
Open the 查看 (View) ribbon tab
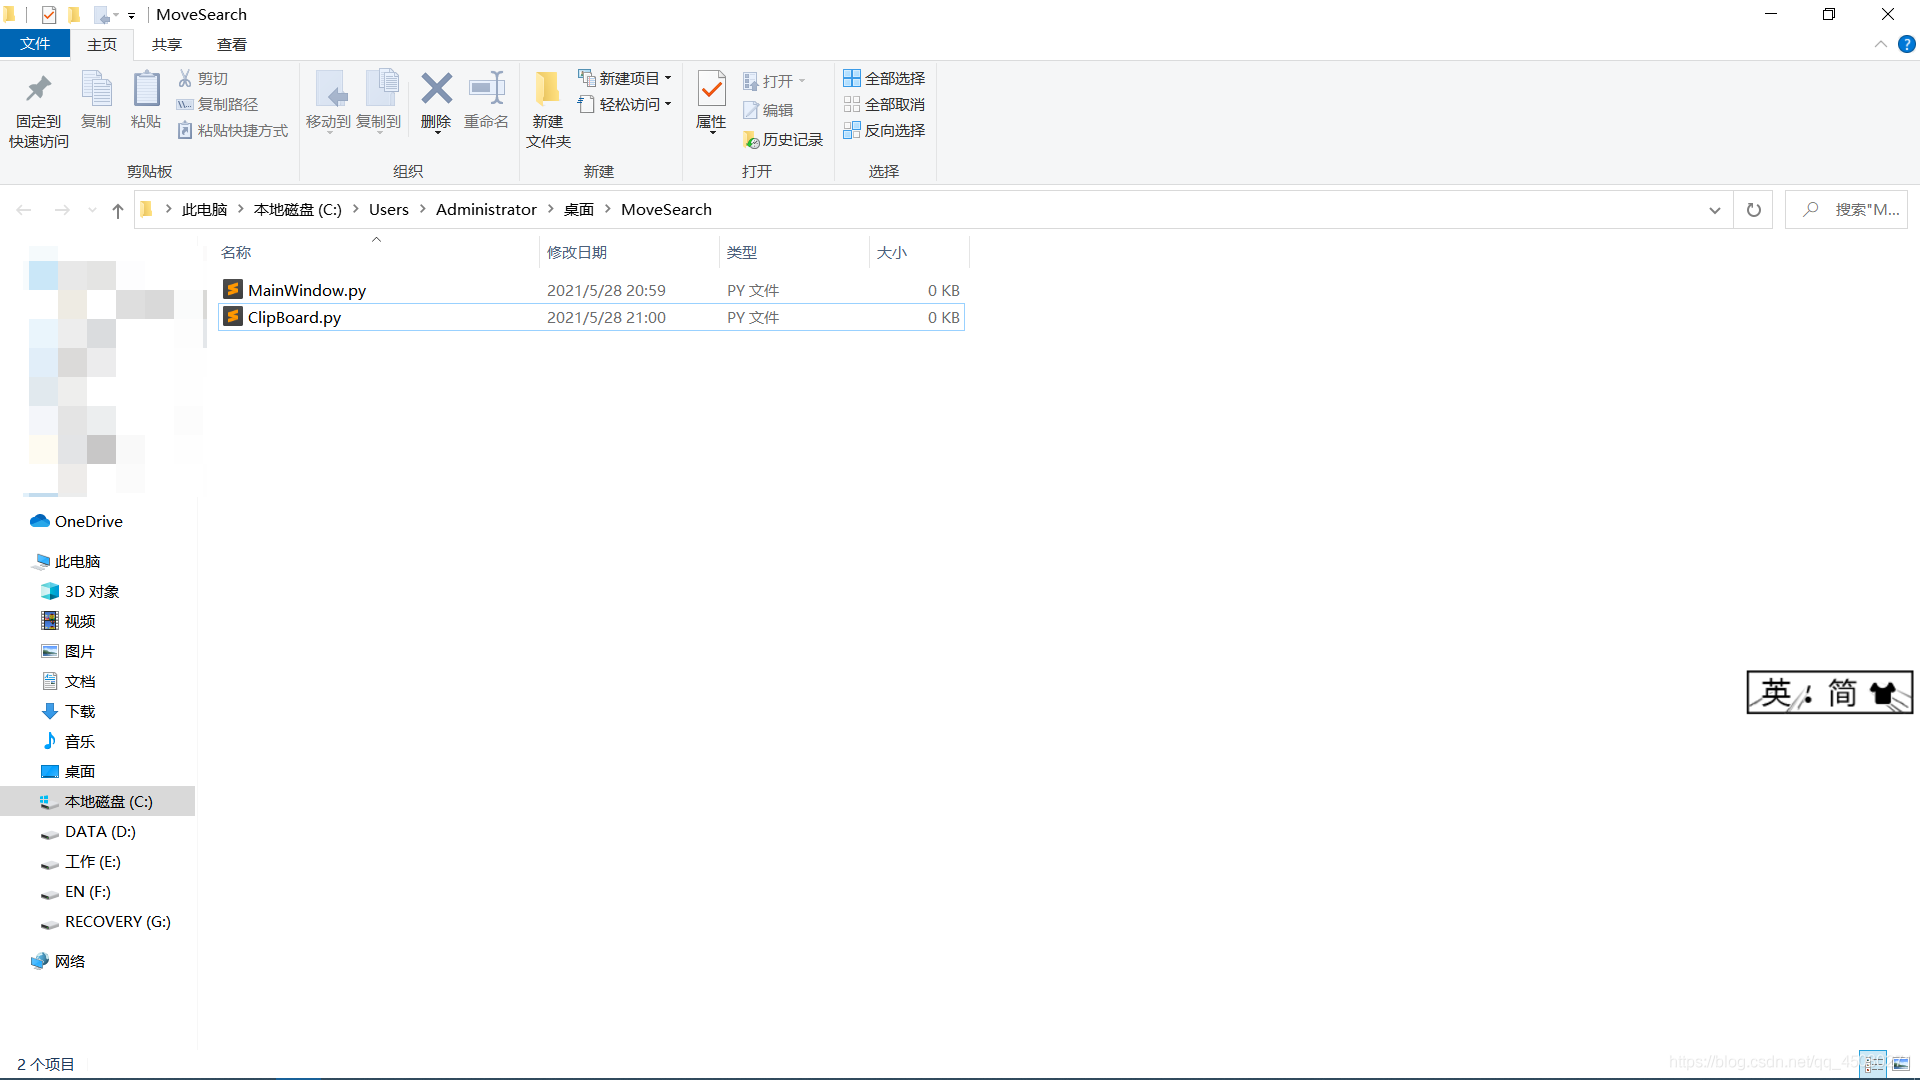[x=231, y=44]
